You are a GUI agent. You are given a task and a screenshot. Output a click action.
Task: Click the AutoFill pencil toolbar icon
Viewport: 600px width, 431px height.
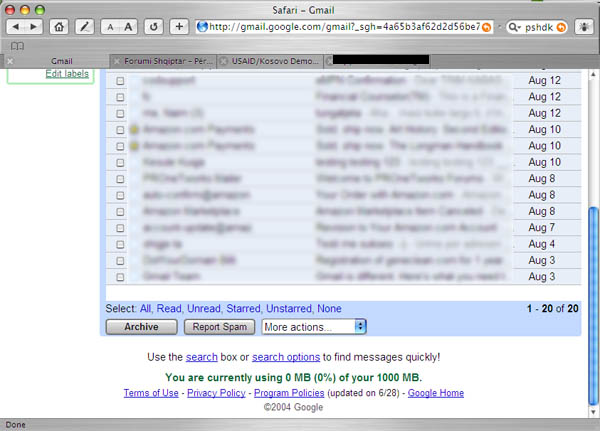(x=85, y=27)
